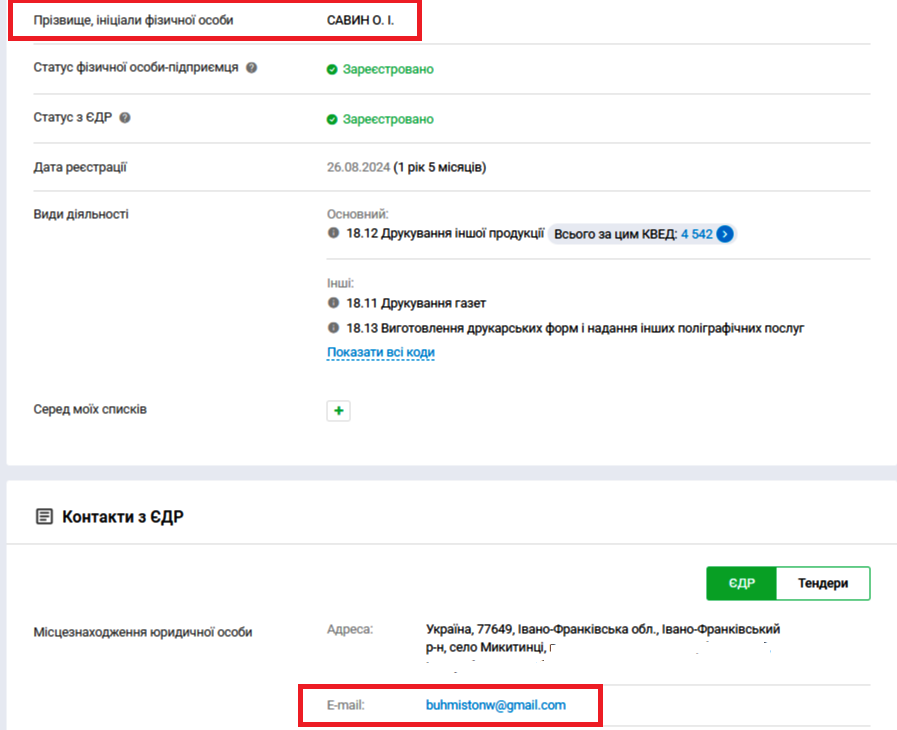897x730 pixels.
Task: Expand all codes via Показати всі коди
Action: 380,353
